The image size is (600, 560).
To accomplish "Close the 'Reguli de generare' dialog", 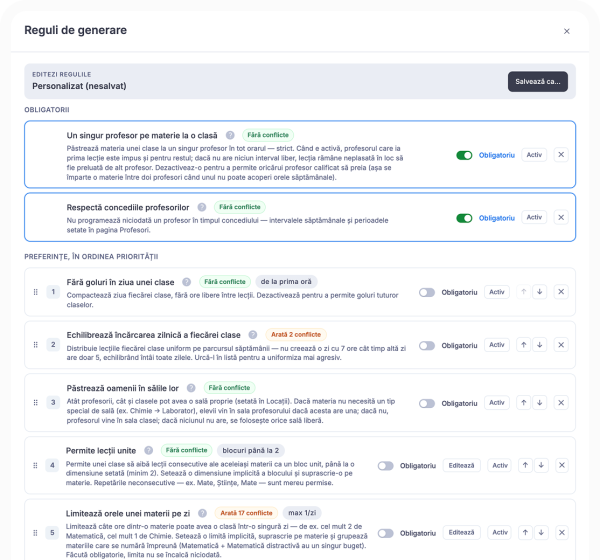I will [x=567, y=31].
